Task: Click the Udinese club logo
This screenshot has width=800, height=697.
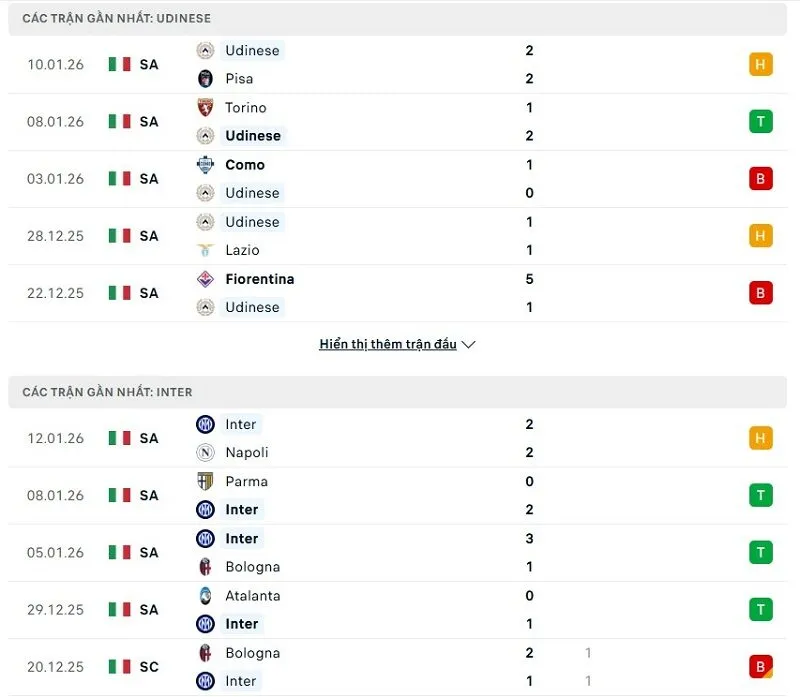Action: pyautogui.click(x=206, y=50)
